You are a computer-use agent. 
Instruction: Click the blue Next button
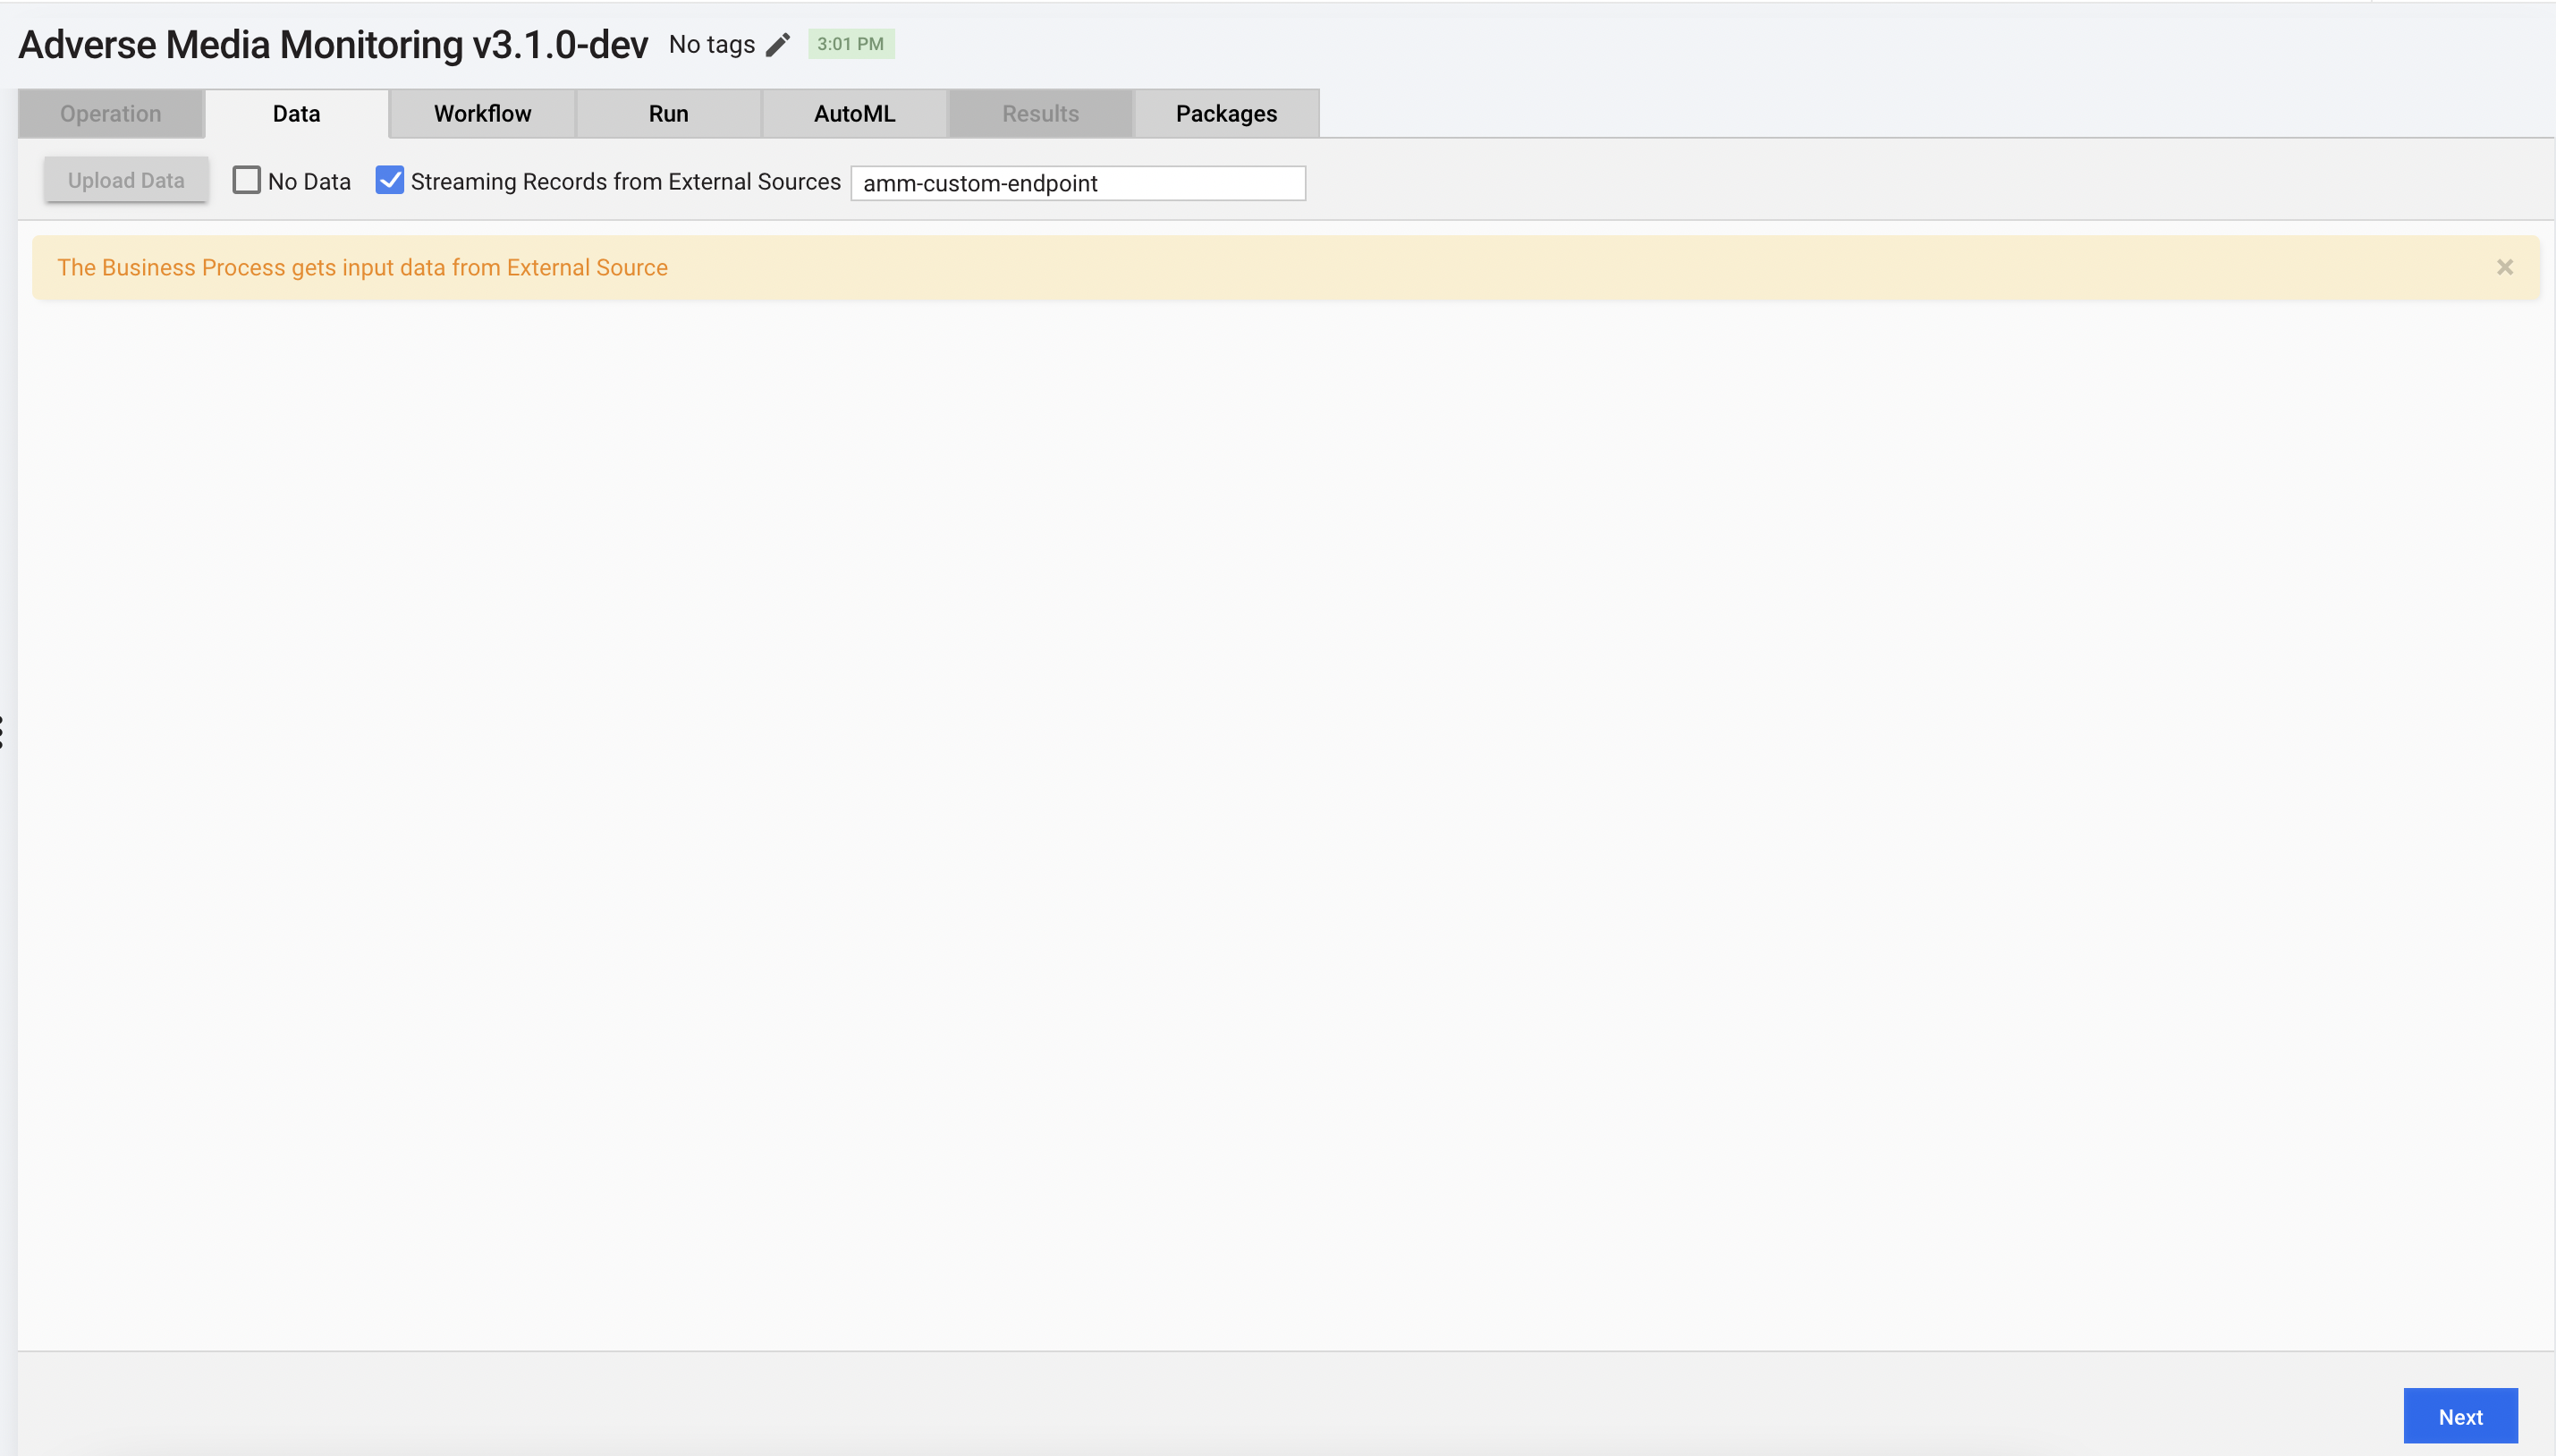pos(2460,1416)
